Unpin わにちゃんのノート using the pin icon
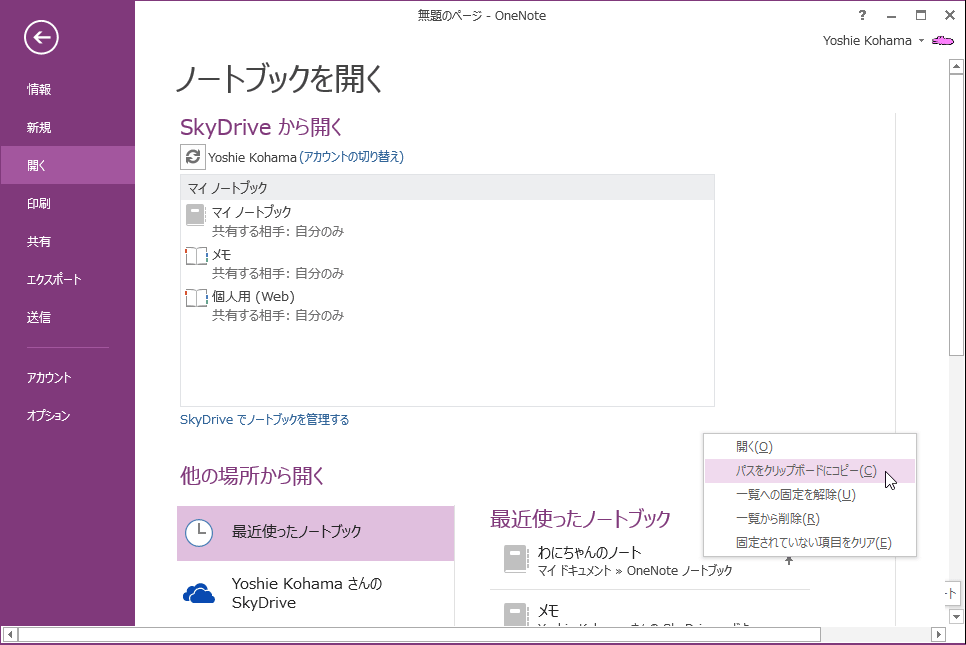966x645 pixels. pos(789,560)
